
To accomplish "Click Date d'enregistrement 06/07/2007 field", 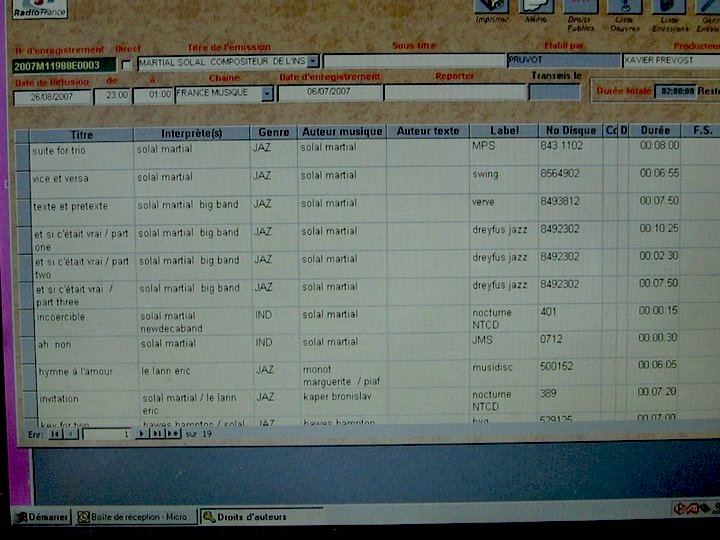I will (x=329, y=92).
